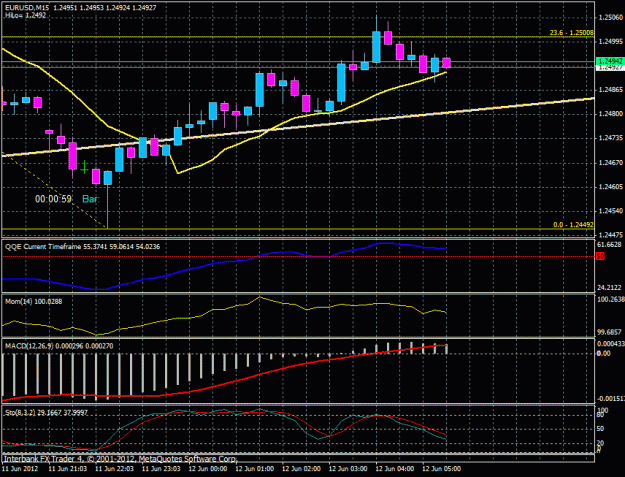
Task: Click the 11 Jun 2012 date label
Action: point(20,469)
